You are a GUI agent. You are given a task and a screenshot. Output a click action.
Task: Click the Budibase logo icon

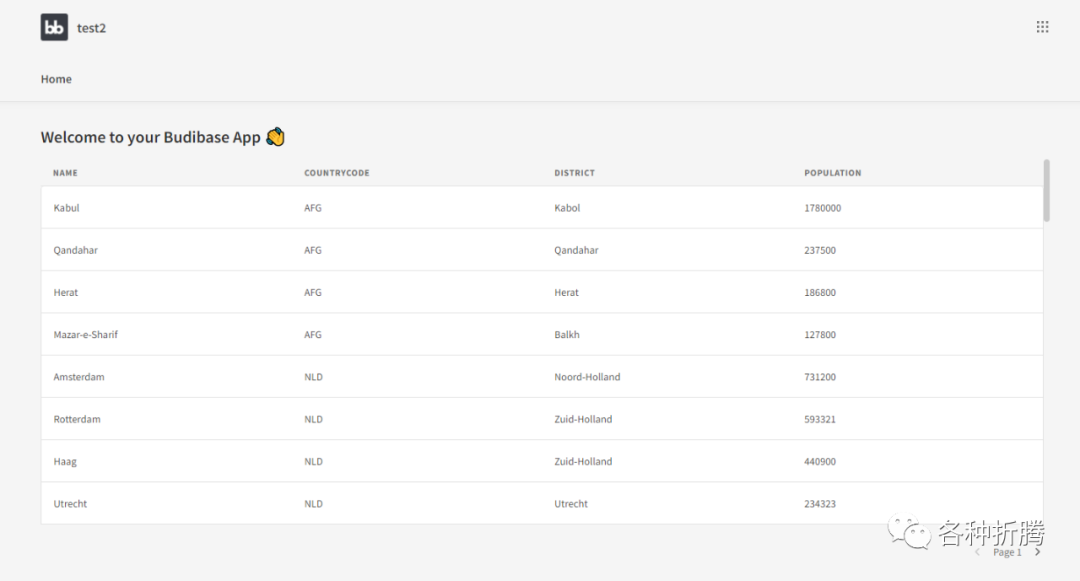pyautogui.click(x=54, y=28)
